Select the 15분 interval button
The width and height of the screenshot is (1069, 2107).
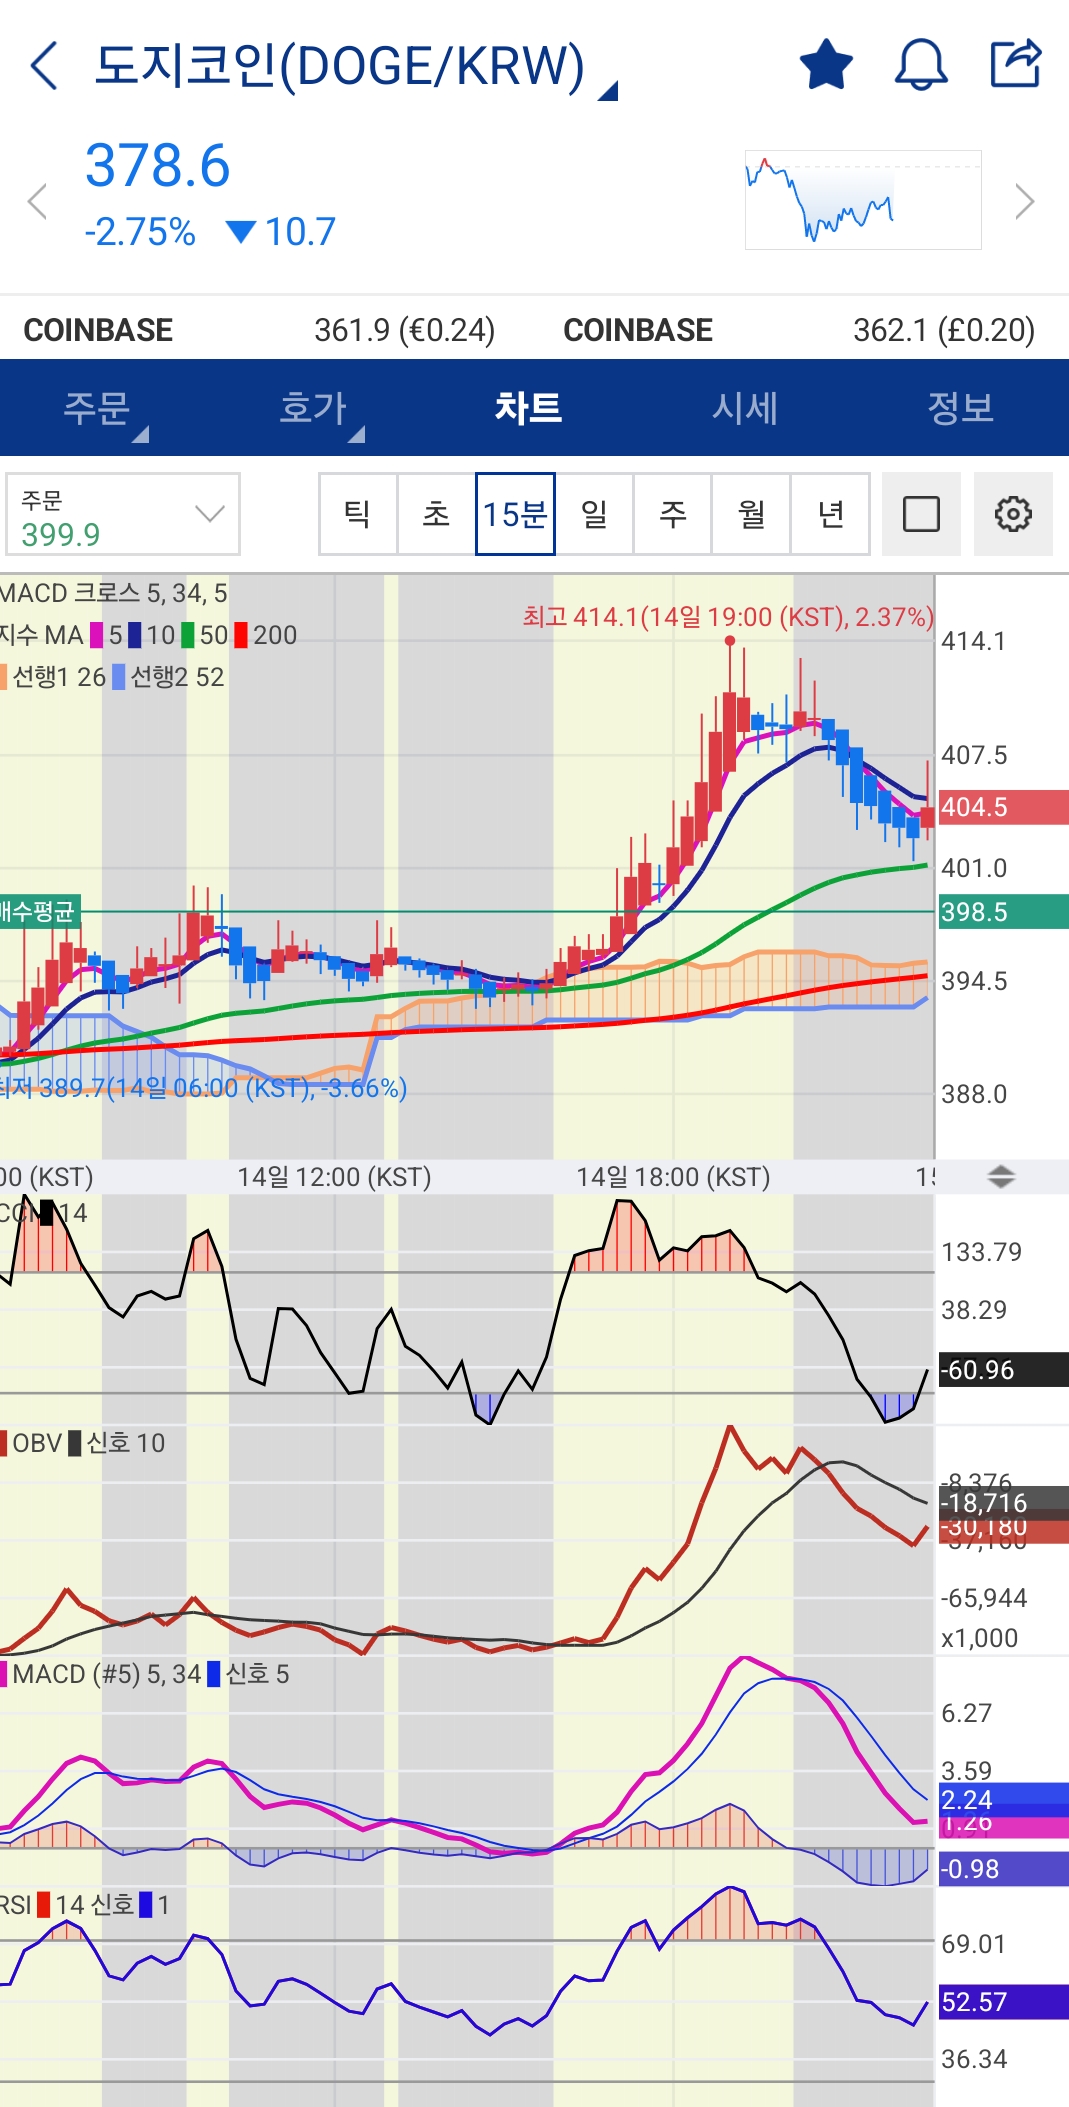point(515,514)
